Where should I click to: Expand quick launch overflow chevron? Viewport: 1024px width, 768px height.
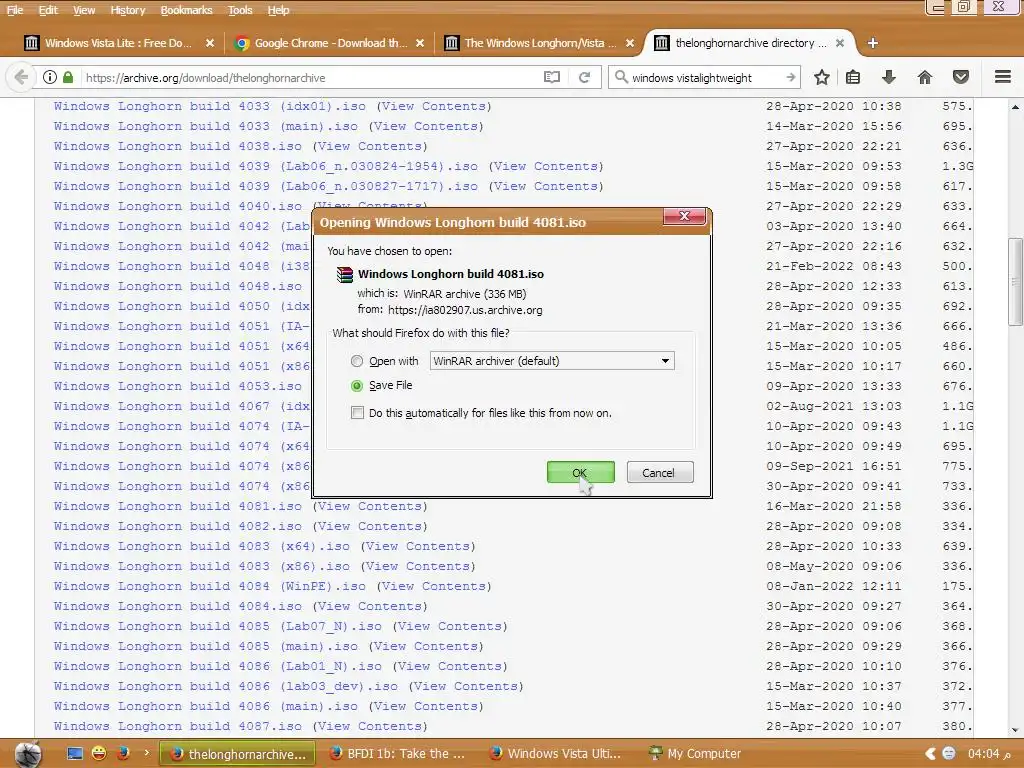(146, 753)
